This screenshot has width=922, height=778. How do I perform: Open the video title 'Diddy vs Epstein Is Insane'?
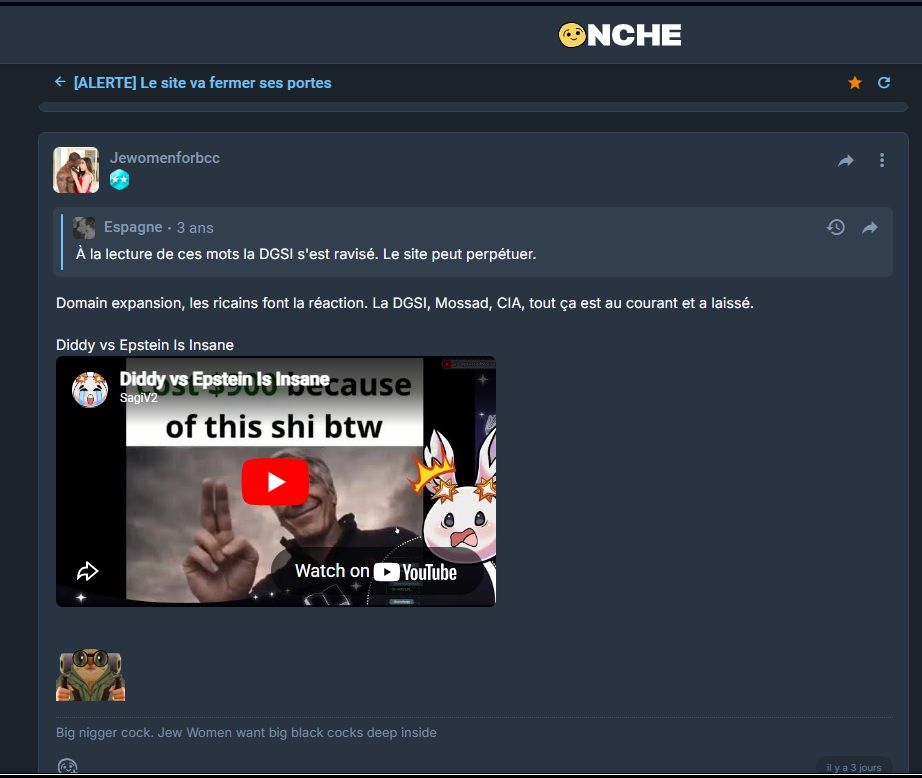[225, 379]
